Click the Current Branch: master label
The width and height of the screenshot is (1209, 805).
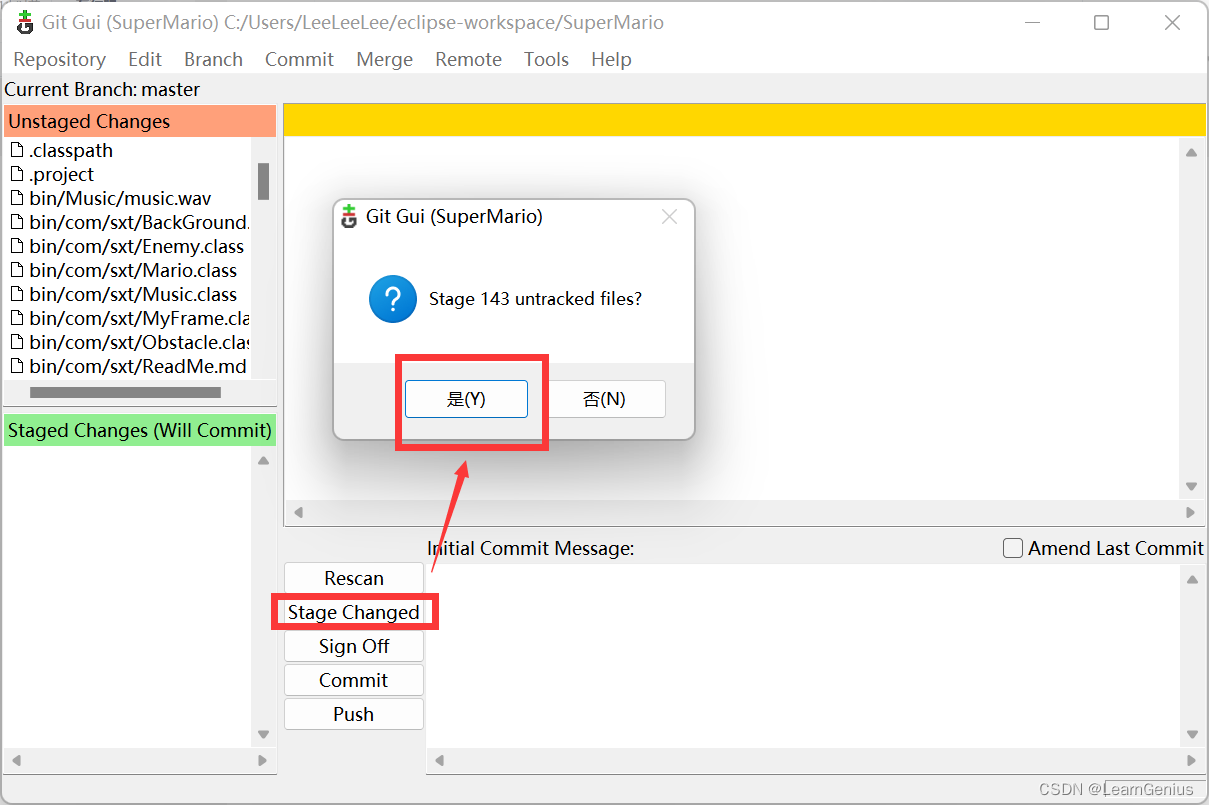(102, 89)
